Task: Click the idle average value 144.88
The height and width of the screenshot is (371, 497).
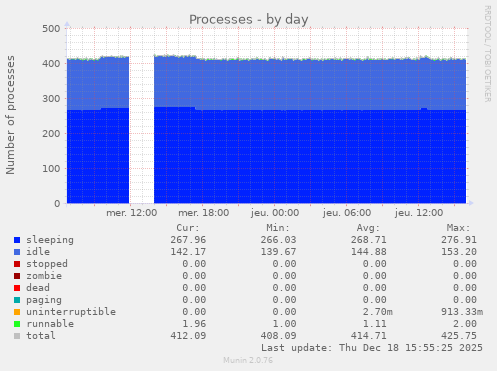Action: pos(368,252)
